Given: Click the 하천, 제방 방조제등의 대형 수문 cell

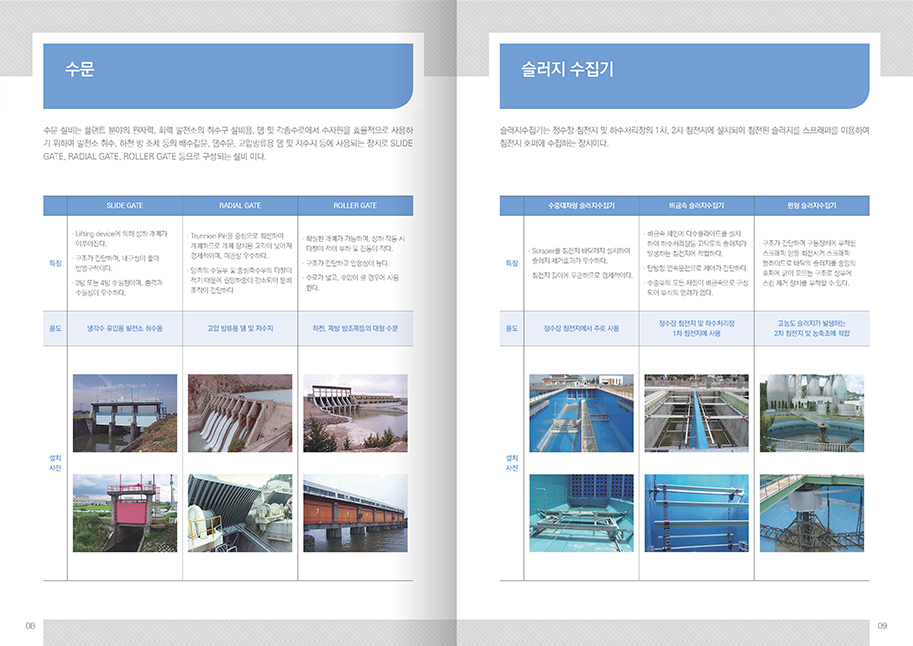Looking at the screenshot, I should 355,328.
